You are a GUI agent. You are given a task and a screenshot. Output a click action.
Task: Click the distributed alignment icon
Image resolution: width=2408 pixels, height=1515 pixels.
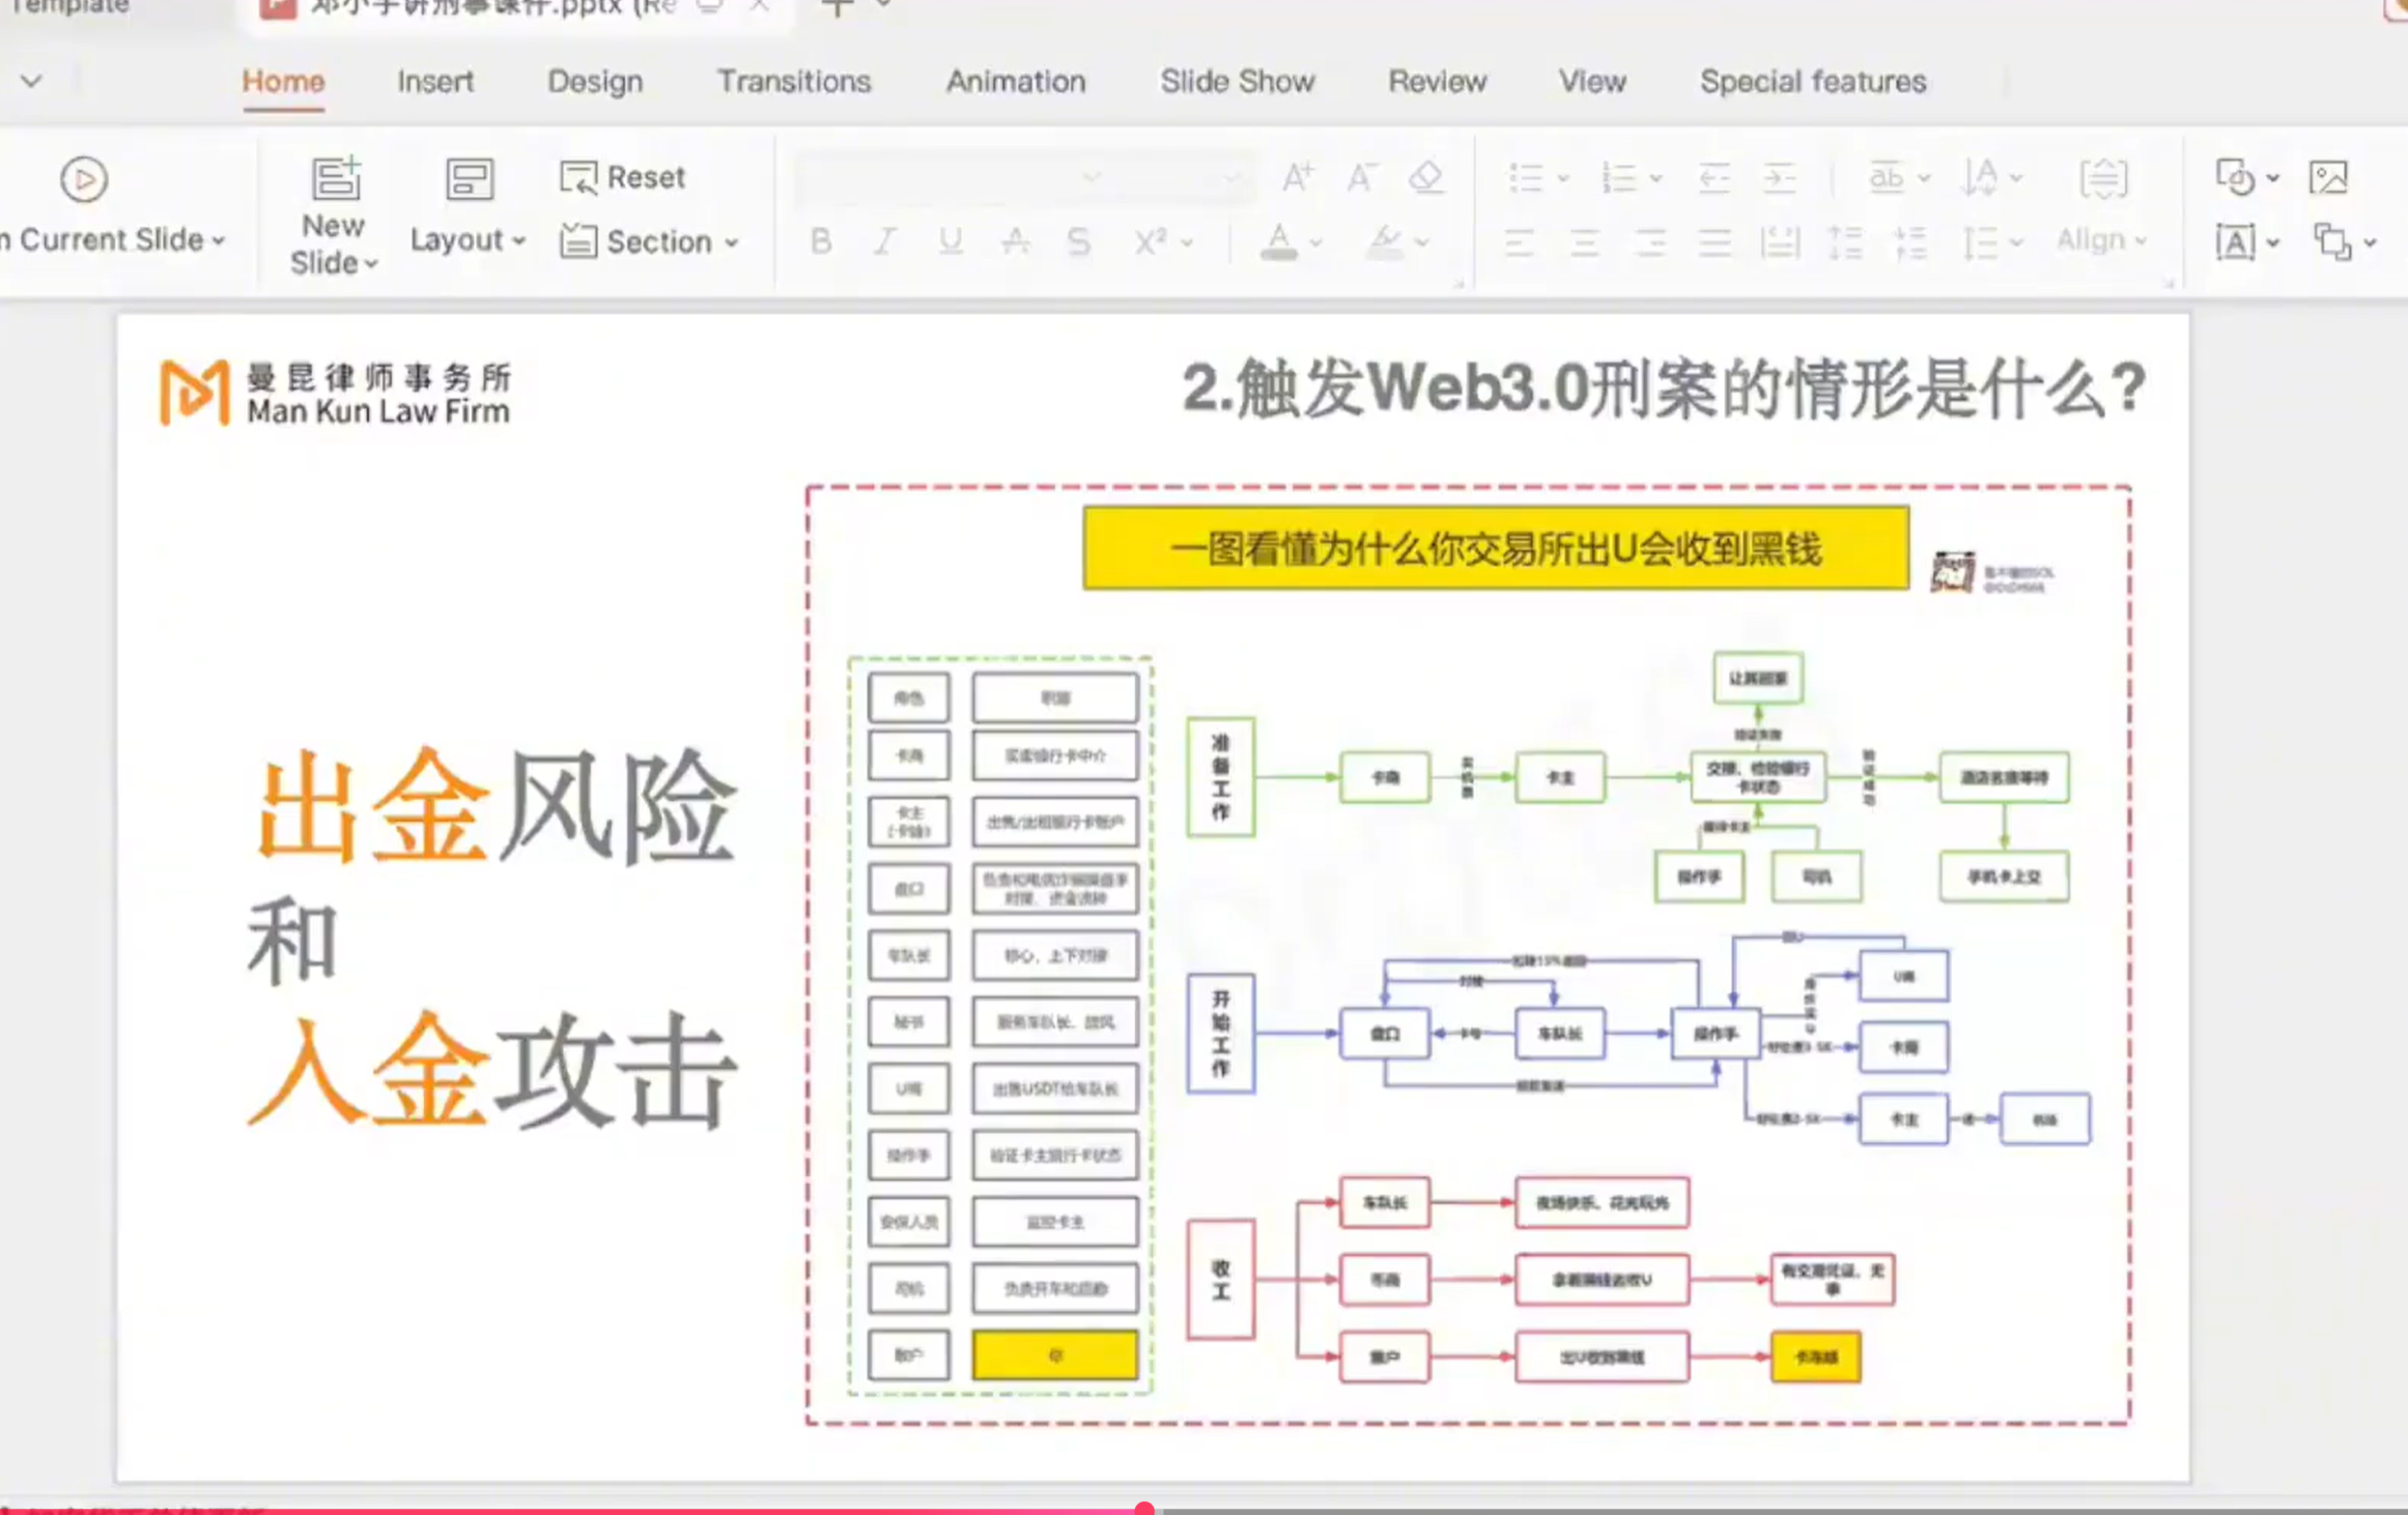coord(1780,242)
